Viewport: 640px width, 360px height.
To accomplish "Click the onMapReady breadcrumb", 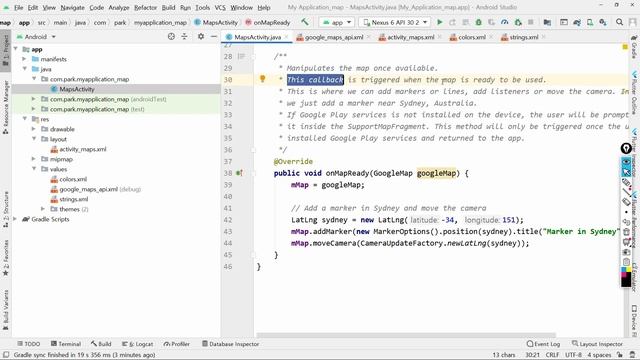I will pyautogui.click(x=268, y=22).
